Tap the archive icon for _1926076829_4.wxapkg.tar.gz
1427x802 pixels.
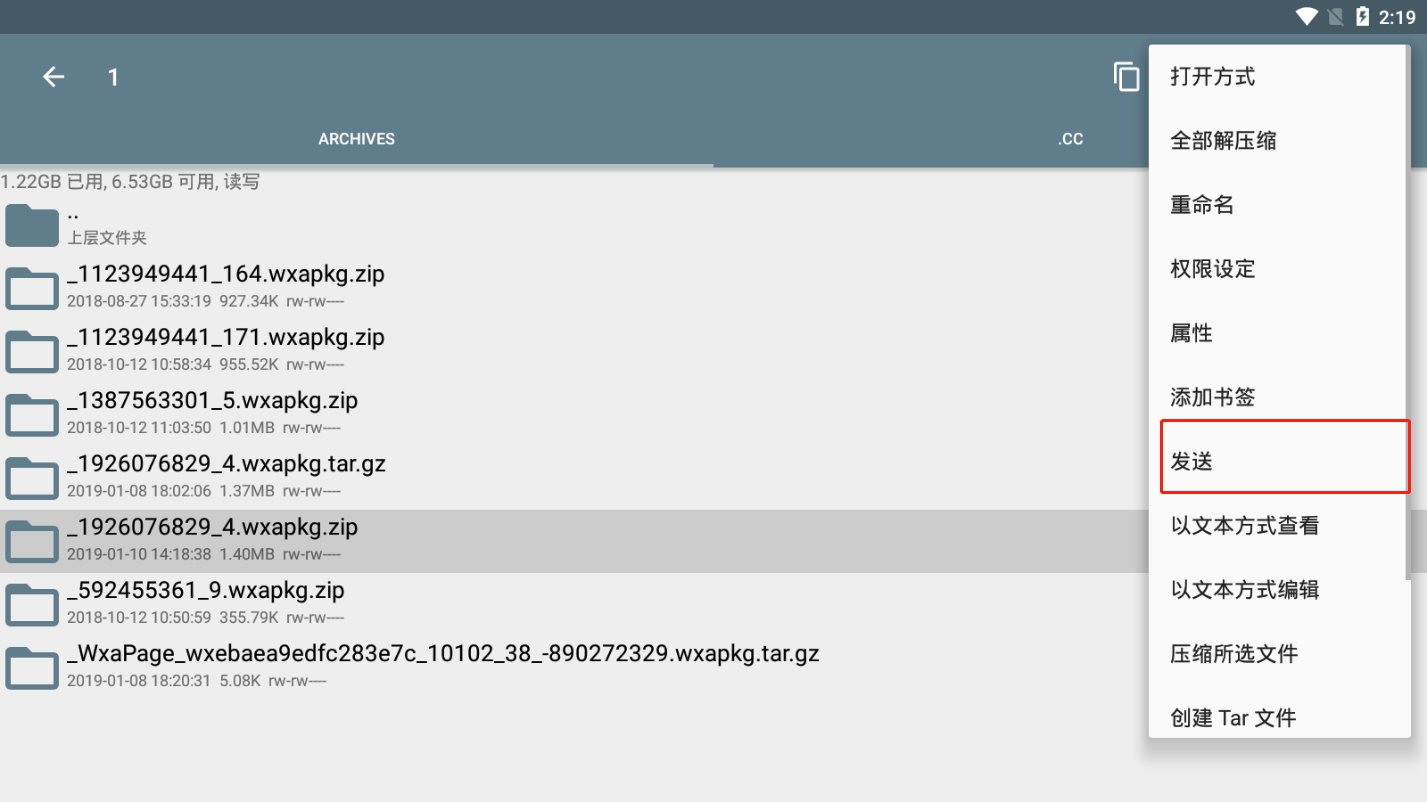[32, 478]
